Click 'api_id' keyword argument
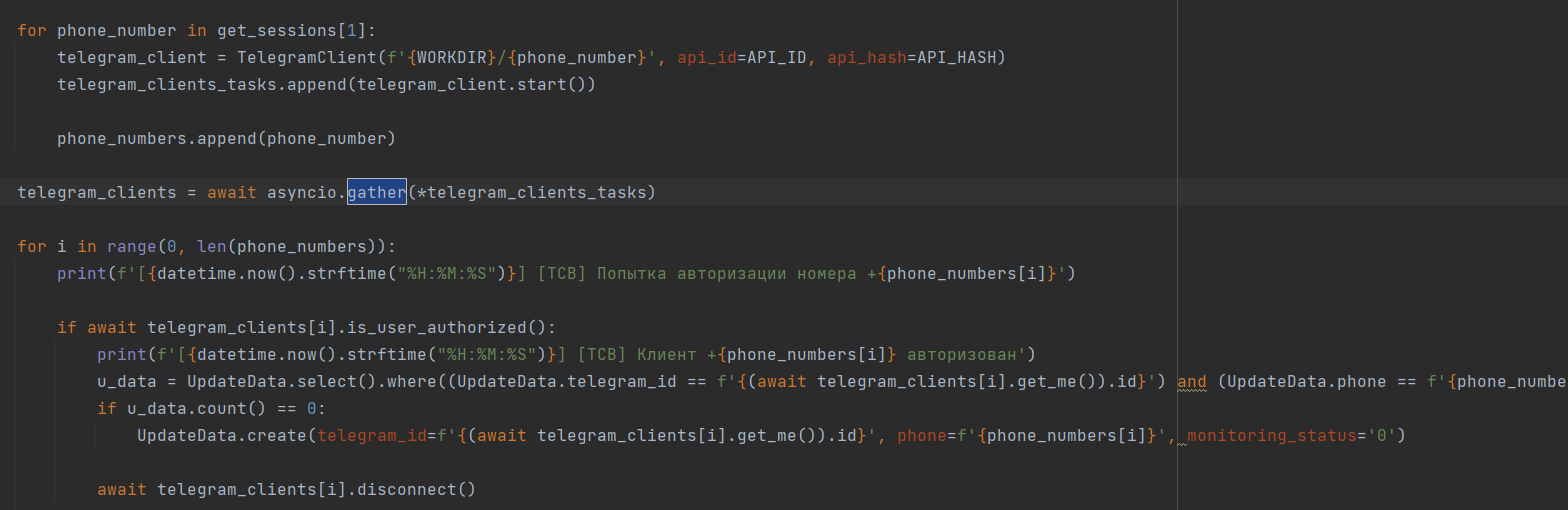Viewport: 1568px width, 510px height. click(707, 58)
